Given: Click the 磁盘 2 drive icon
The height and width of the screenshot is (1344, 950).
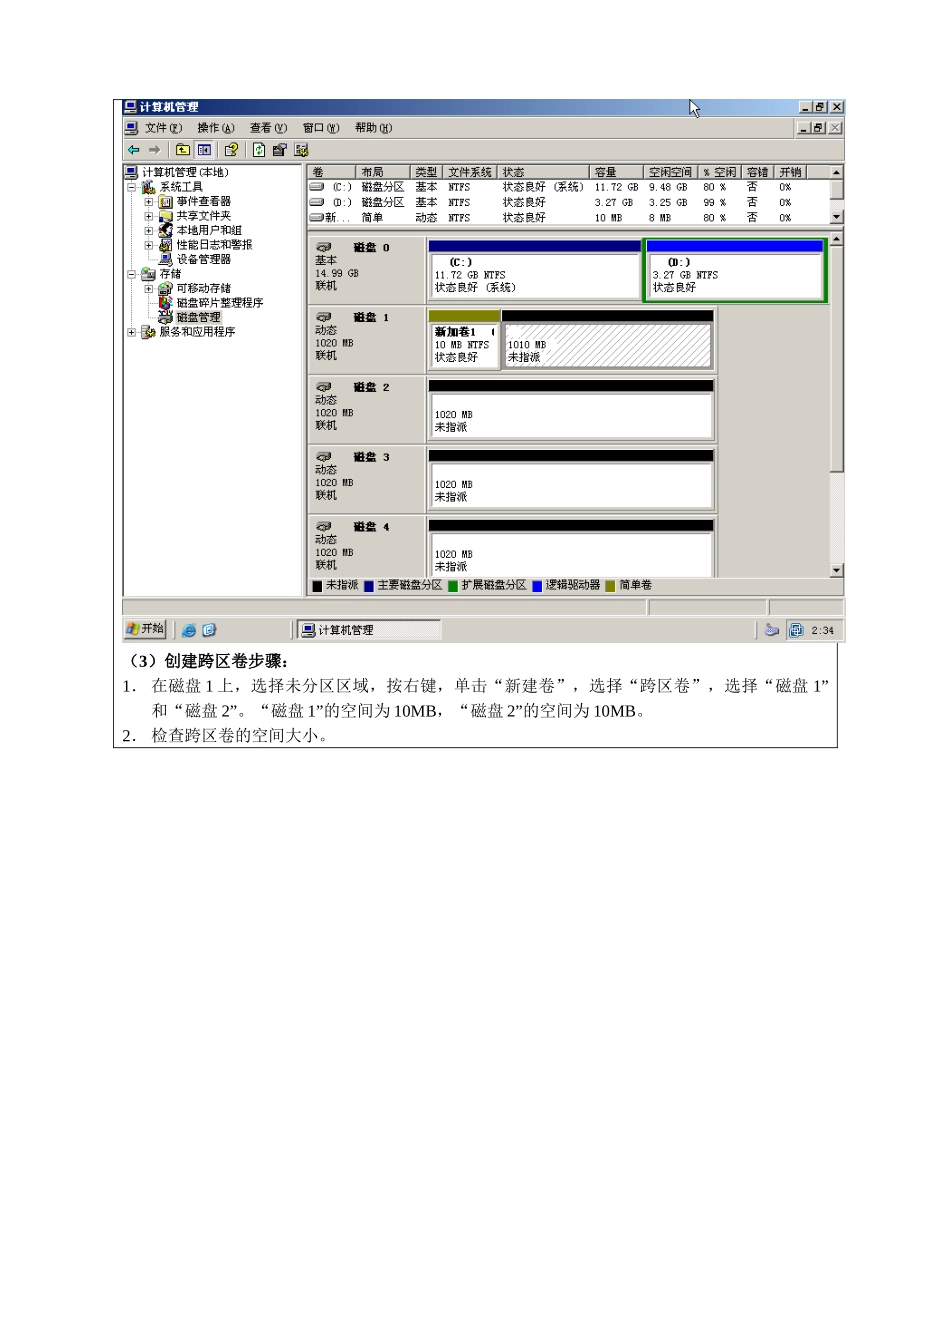Looking at the screenshot, I should coord(324,387).
